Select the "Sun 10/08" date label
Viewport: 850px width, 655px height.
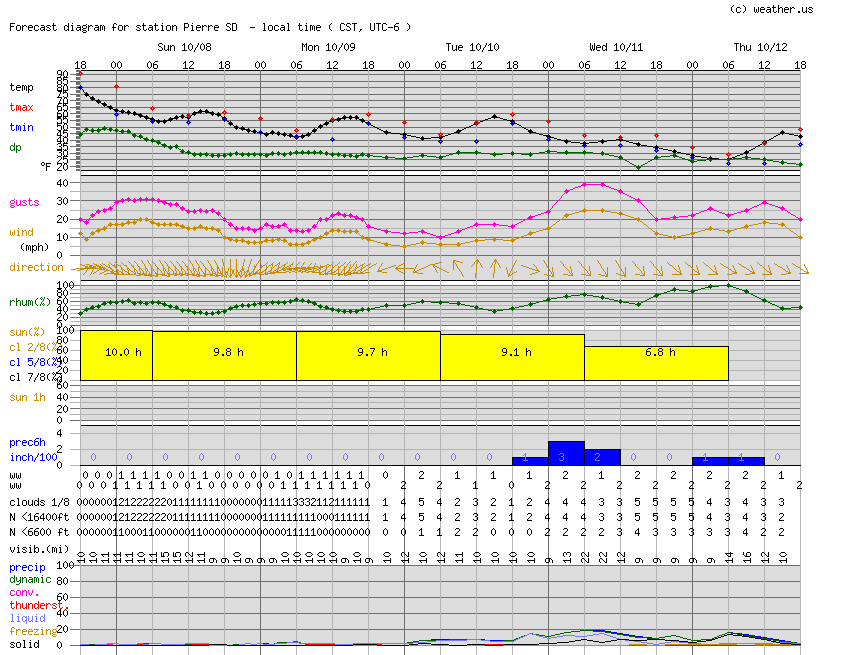point(184,47)
